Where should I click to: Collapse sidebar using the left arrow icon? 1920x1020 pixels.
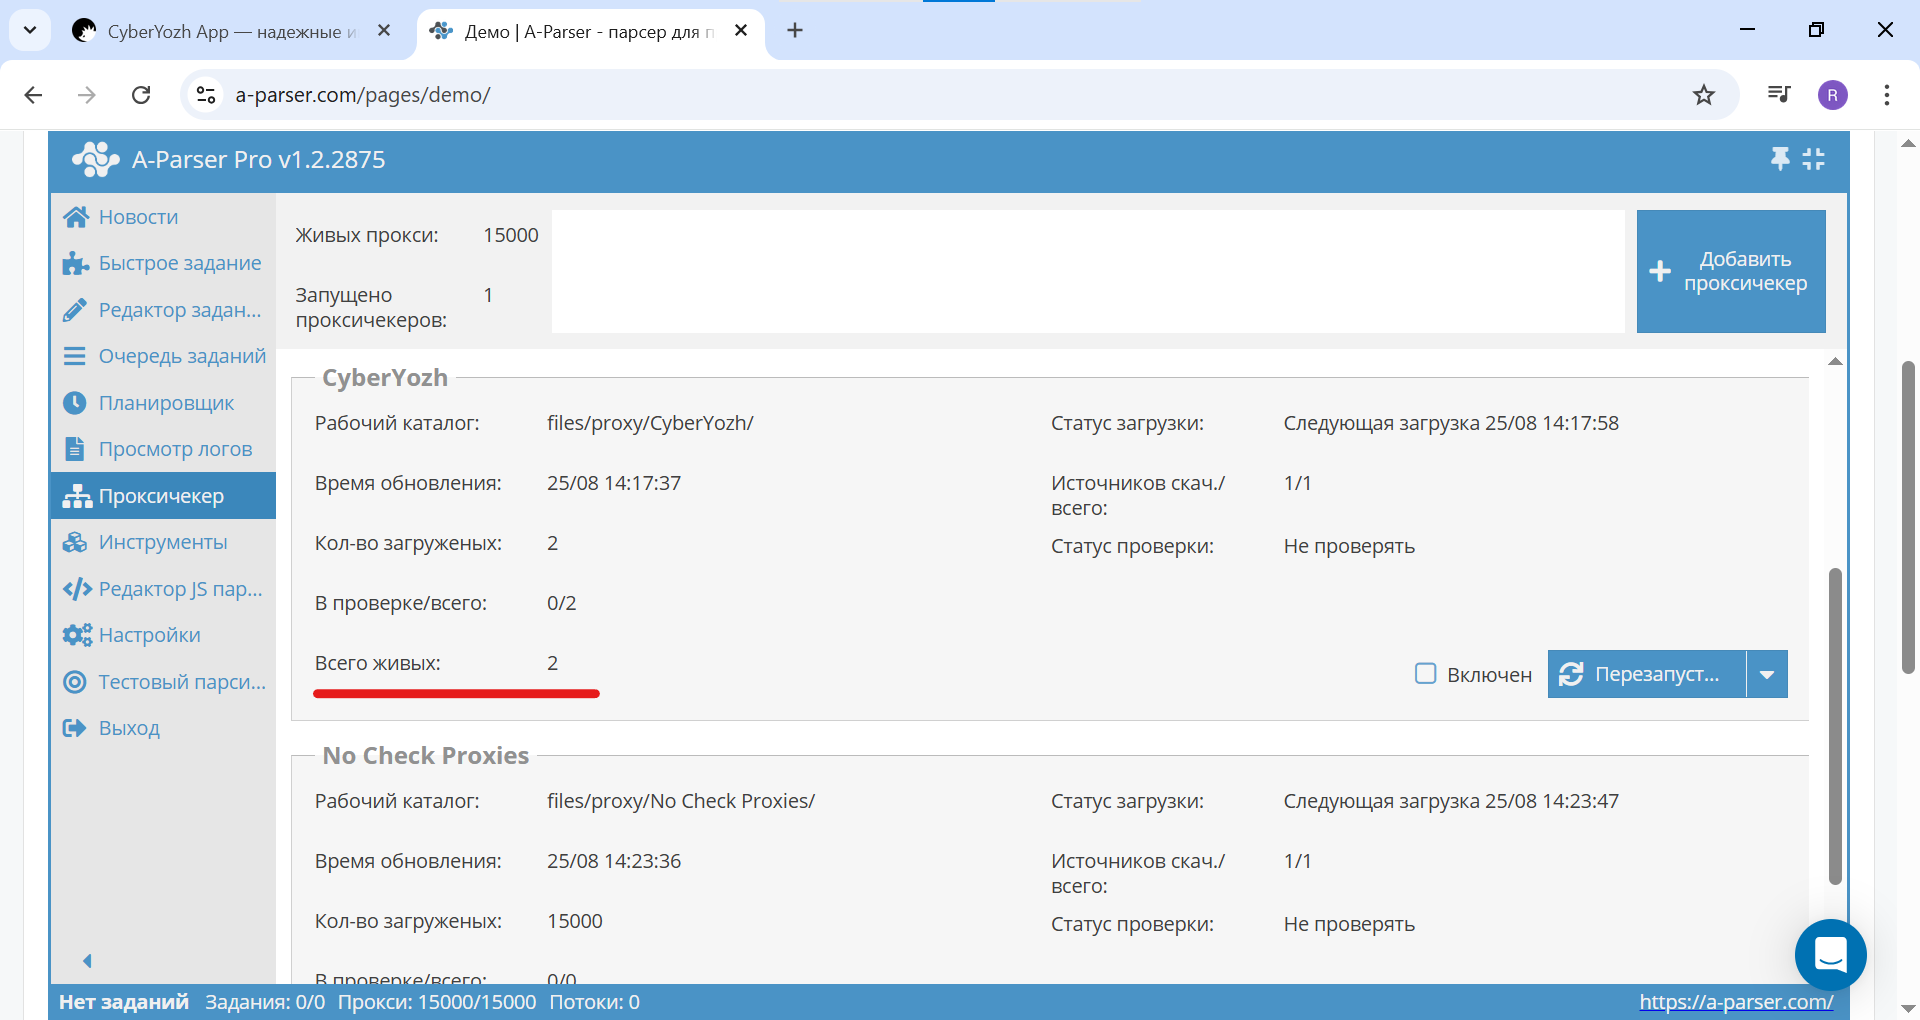[87, 961]
